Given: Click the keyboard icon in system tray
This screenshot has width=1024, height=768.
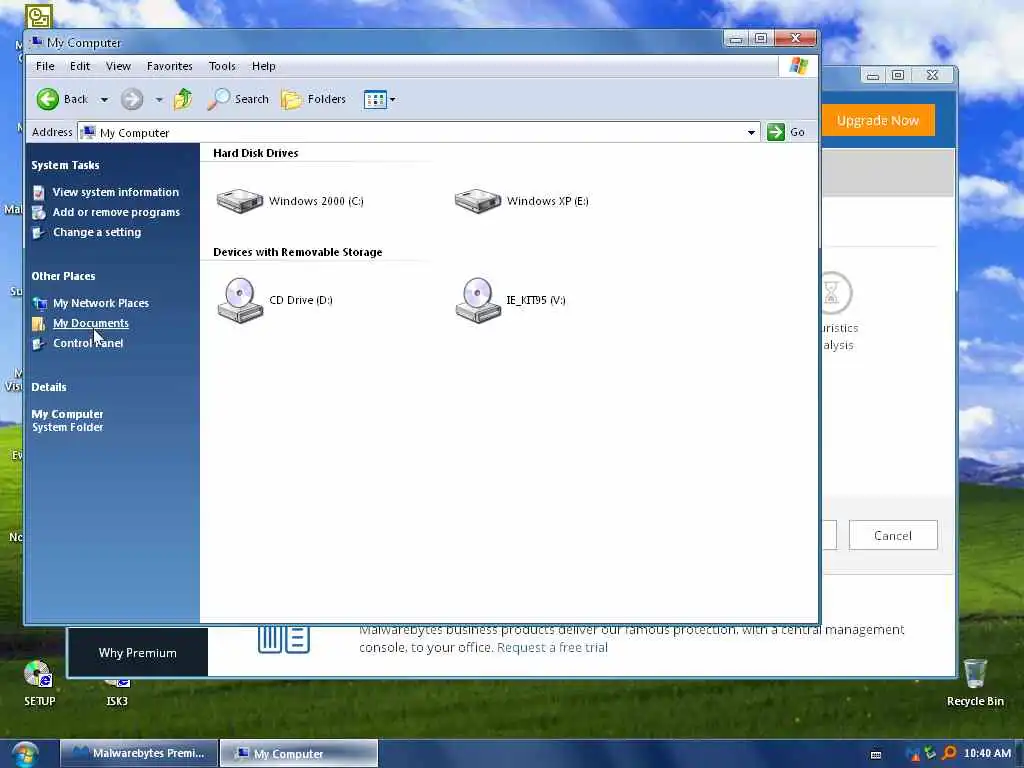Looking at the screenshot, I should point(876,754).
